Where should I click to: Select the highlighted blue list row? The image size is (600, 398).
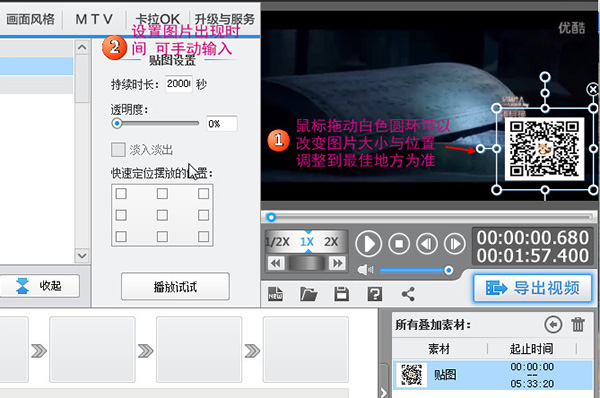click(x=36, y=66)
